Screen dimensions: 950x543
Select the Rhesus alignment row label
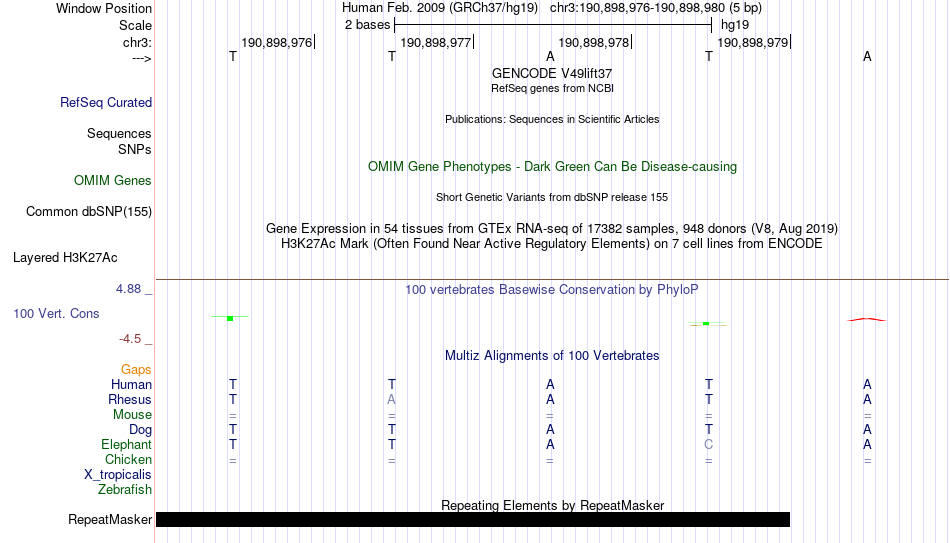[130, 399]
